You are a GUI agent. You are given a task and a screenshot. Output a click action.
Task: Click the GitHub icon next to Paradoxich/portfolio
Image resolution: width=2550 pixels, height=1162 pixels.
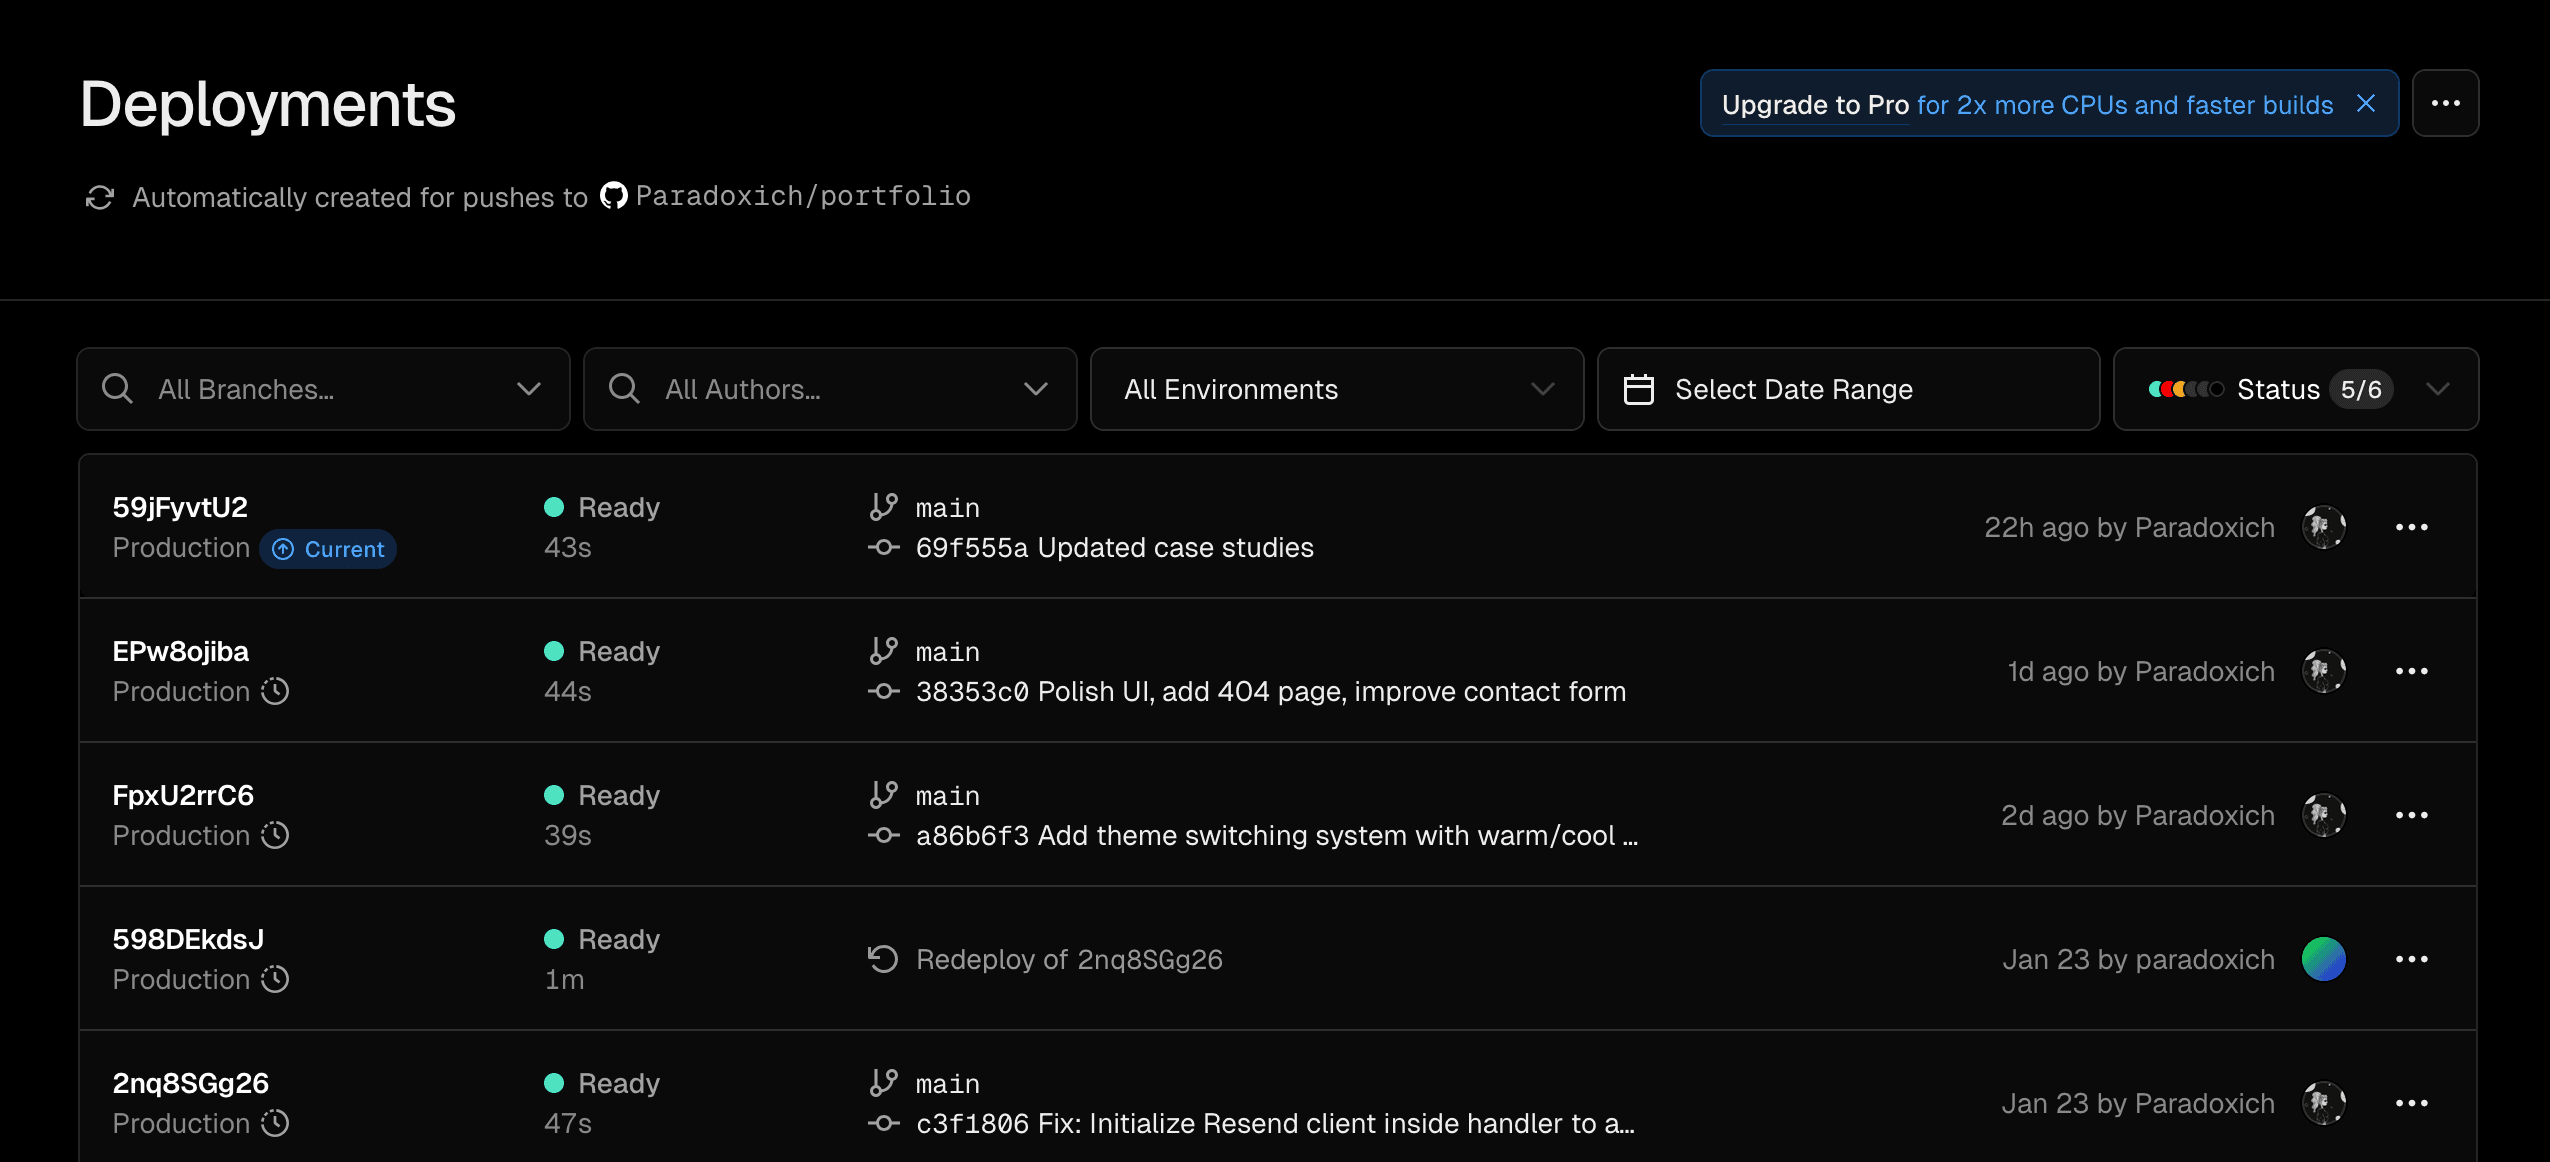point(613,196)
